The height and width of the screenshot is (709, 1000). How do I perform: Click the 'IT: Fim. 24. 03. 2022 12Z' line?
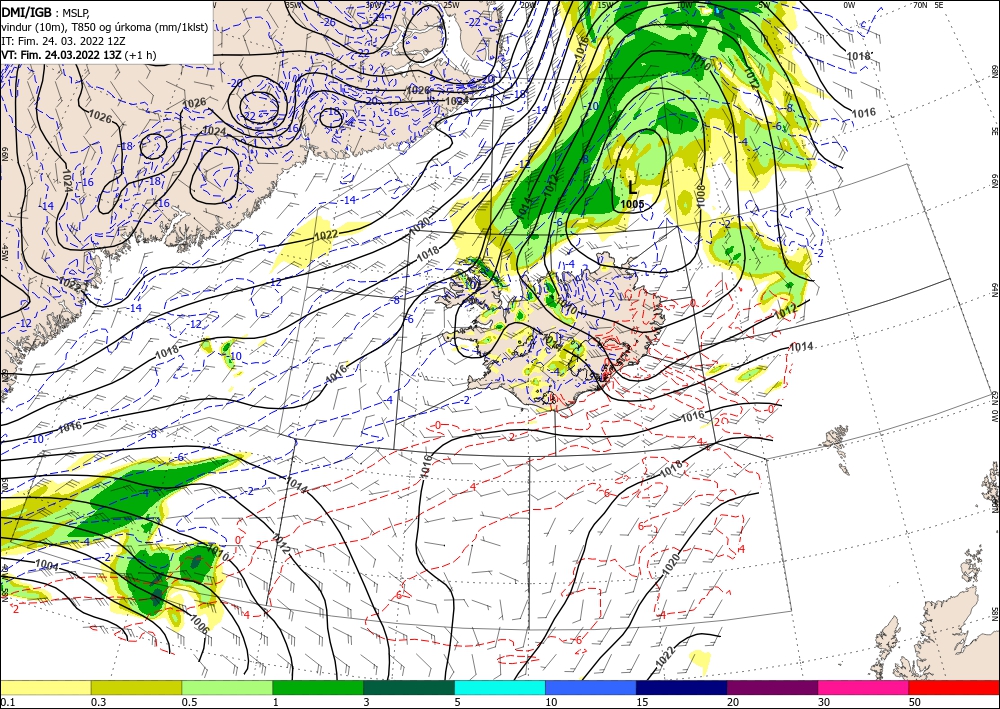[63, 41]
